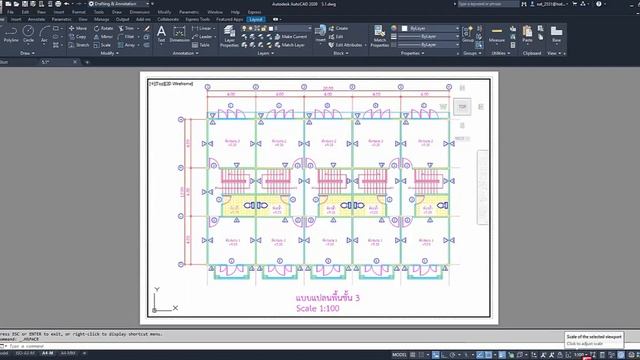Insert a Table from Annotation panel
The height and width of the screenshot is (360, 640).
pyautogui.click(x=201, y=45)
